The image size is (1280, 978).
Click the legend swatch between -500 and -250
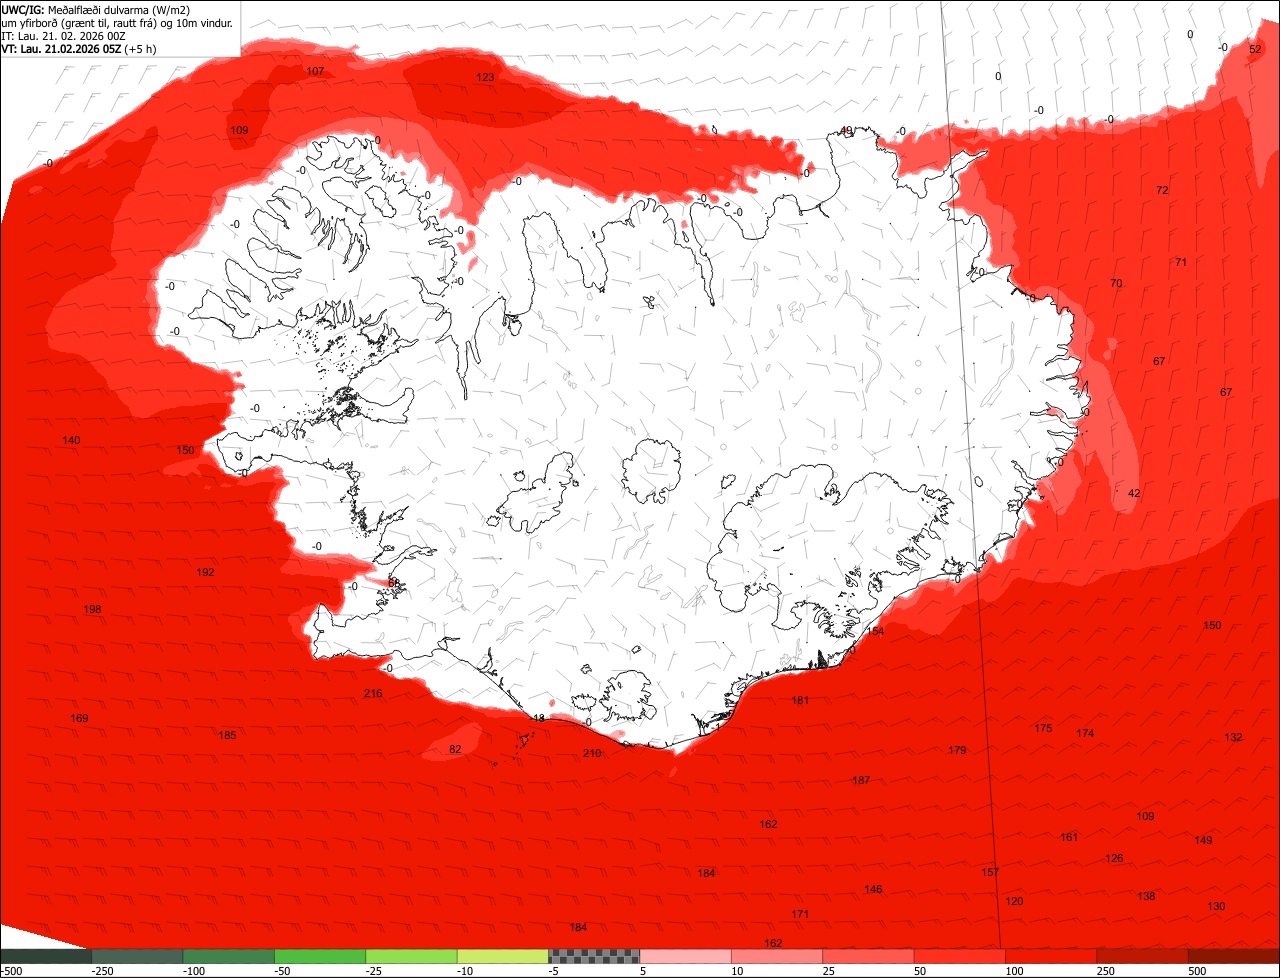(46, 956)
